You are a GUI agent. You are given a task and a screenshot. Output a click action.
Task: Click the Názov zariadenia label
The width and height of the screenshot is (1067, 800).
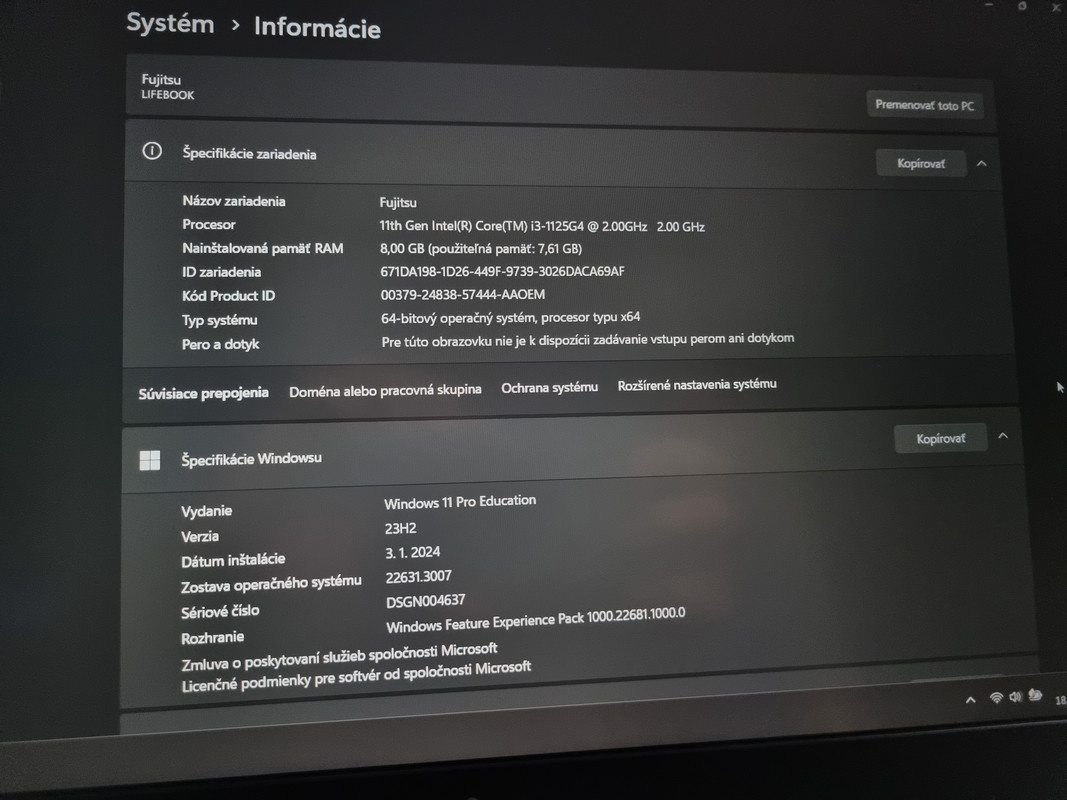click(234, 201)
